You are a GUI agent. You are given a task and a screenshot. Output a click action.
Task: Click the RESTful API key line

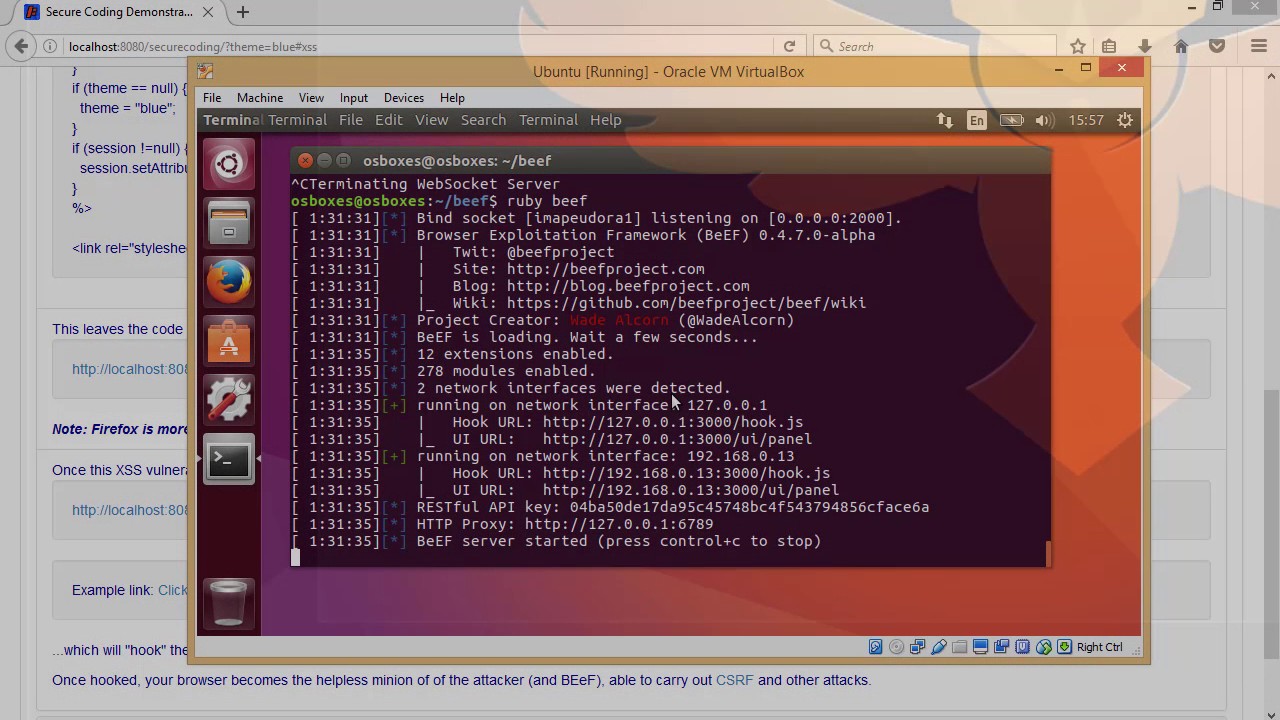pos(610,507)
